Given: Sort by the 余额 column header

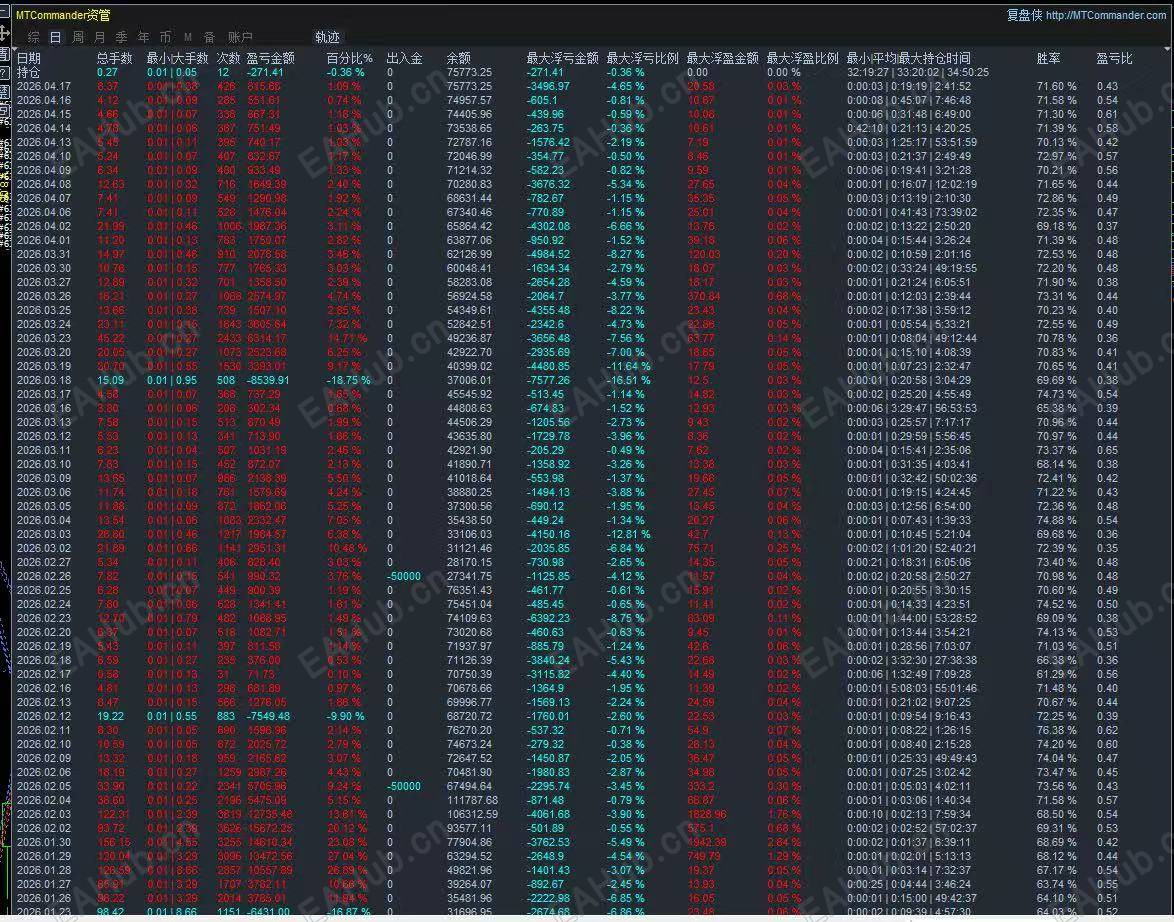Looking at the screenshot, I should (x=458, y=58).
